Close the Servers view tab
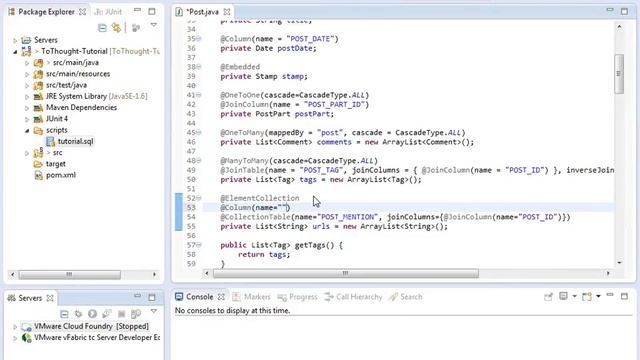The image size is (640, 360). 50,298
